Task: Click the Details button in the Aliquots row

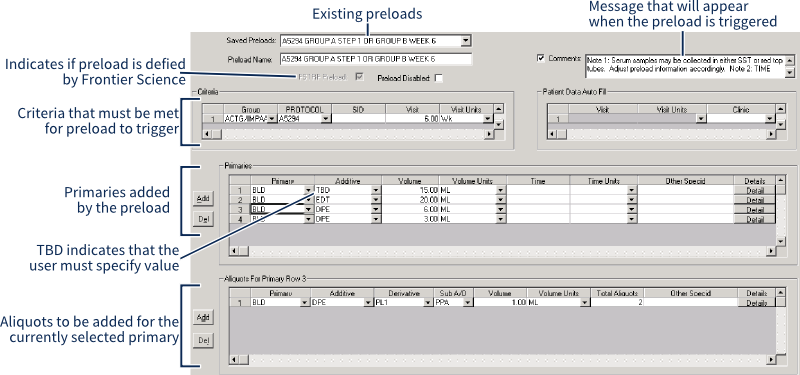Action: [757, 303]
